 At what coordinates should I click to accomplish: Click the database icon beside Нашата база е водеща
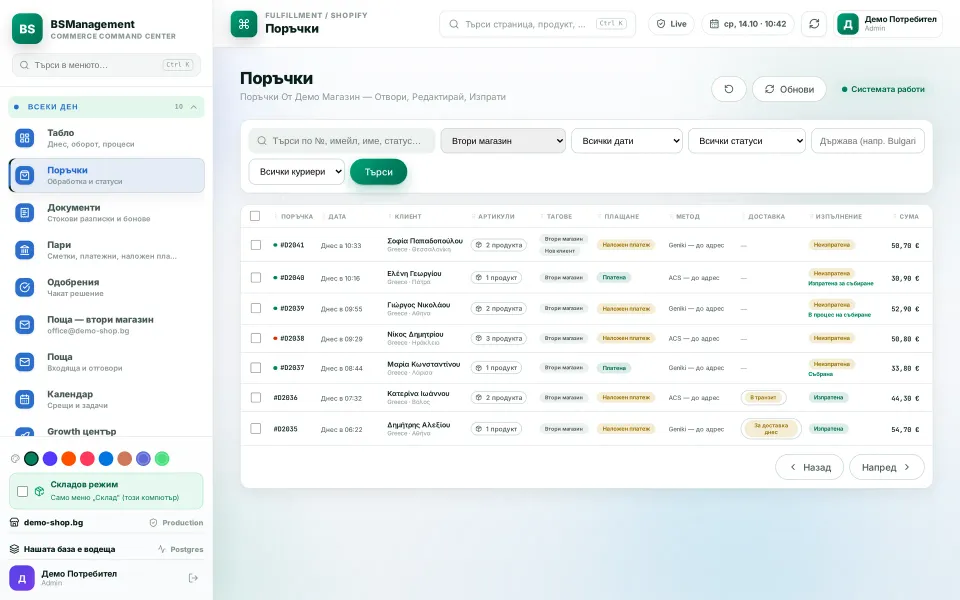(15, 549)
